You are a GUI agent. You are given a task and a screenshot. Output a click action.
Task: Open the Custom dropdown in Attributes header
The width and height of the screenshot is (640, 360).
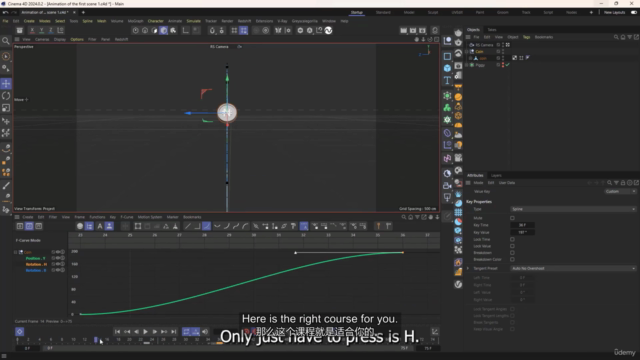click(620, 191)
